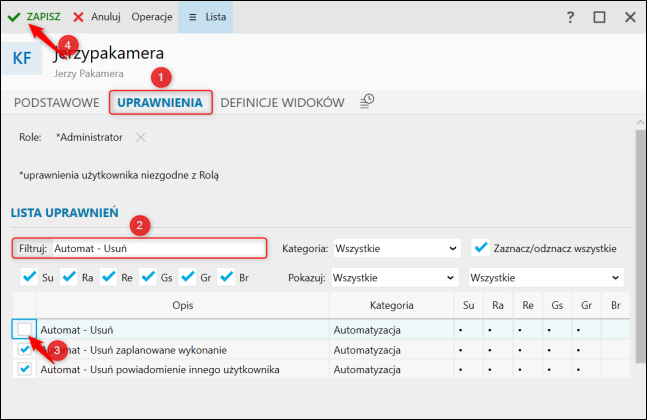Open help with the question mark icon
The width and height of the screenshot is (647, 420).
tap(570, 17)
